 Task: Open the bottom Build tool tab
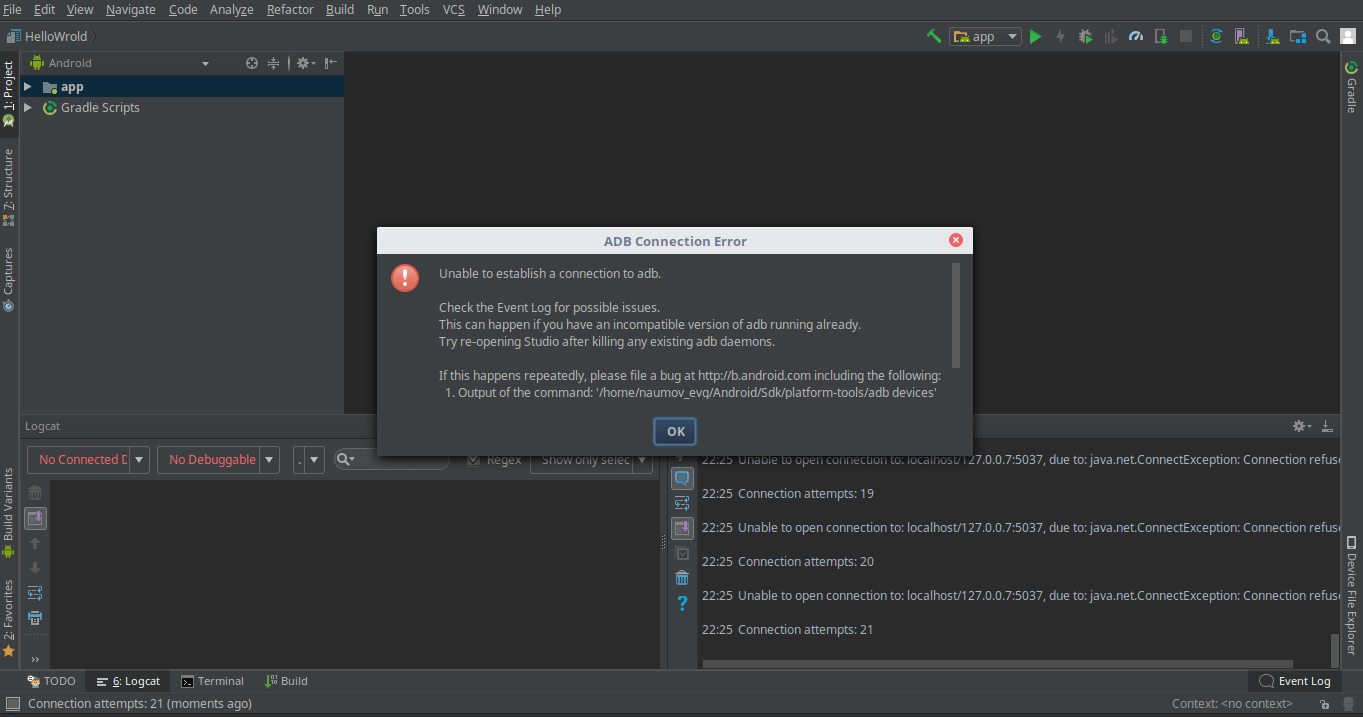click(286, 681)
